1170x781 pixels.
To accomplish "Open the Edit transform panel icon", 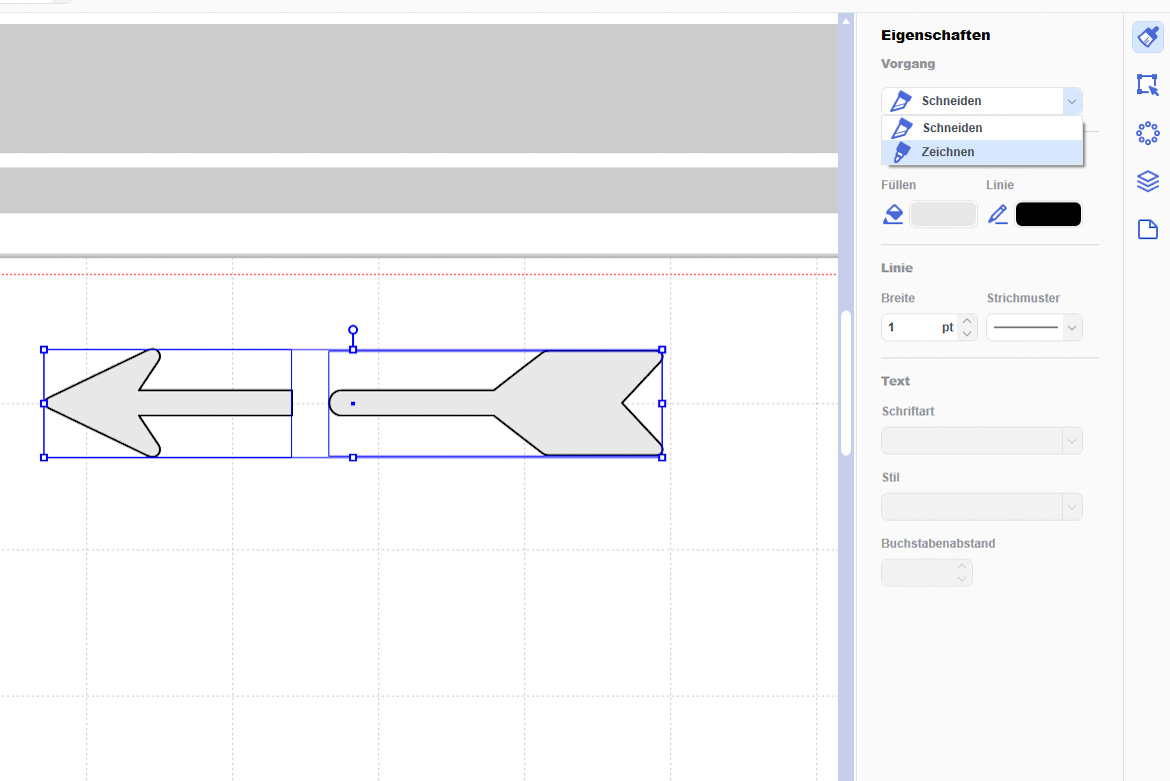I will coord(1147,85).
